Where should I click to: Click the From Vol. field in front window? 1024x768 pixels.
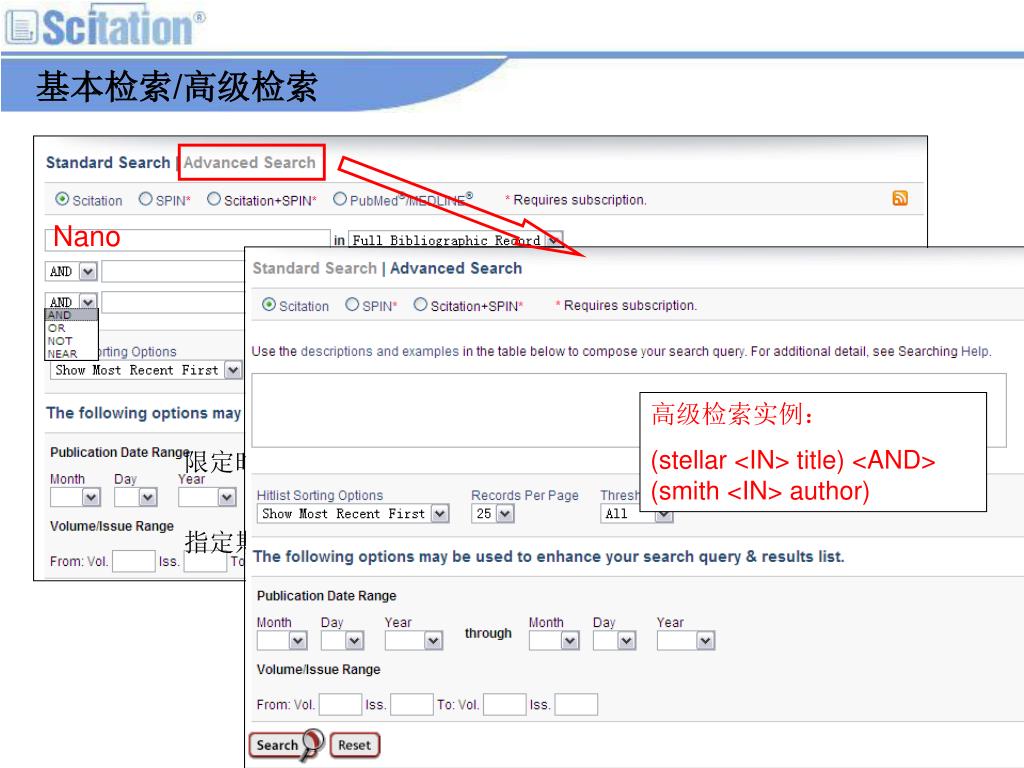click(x=340, y=705)
